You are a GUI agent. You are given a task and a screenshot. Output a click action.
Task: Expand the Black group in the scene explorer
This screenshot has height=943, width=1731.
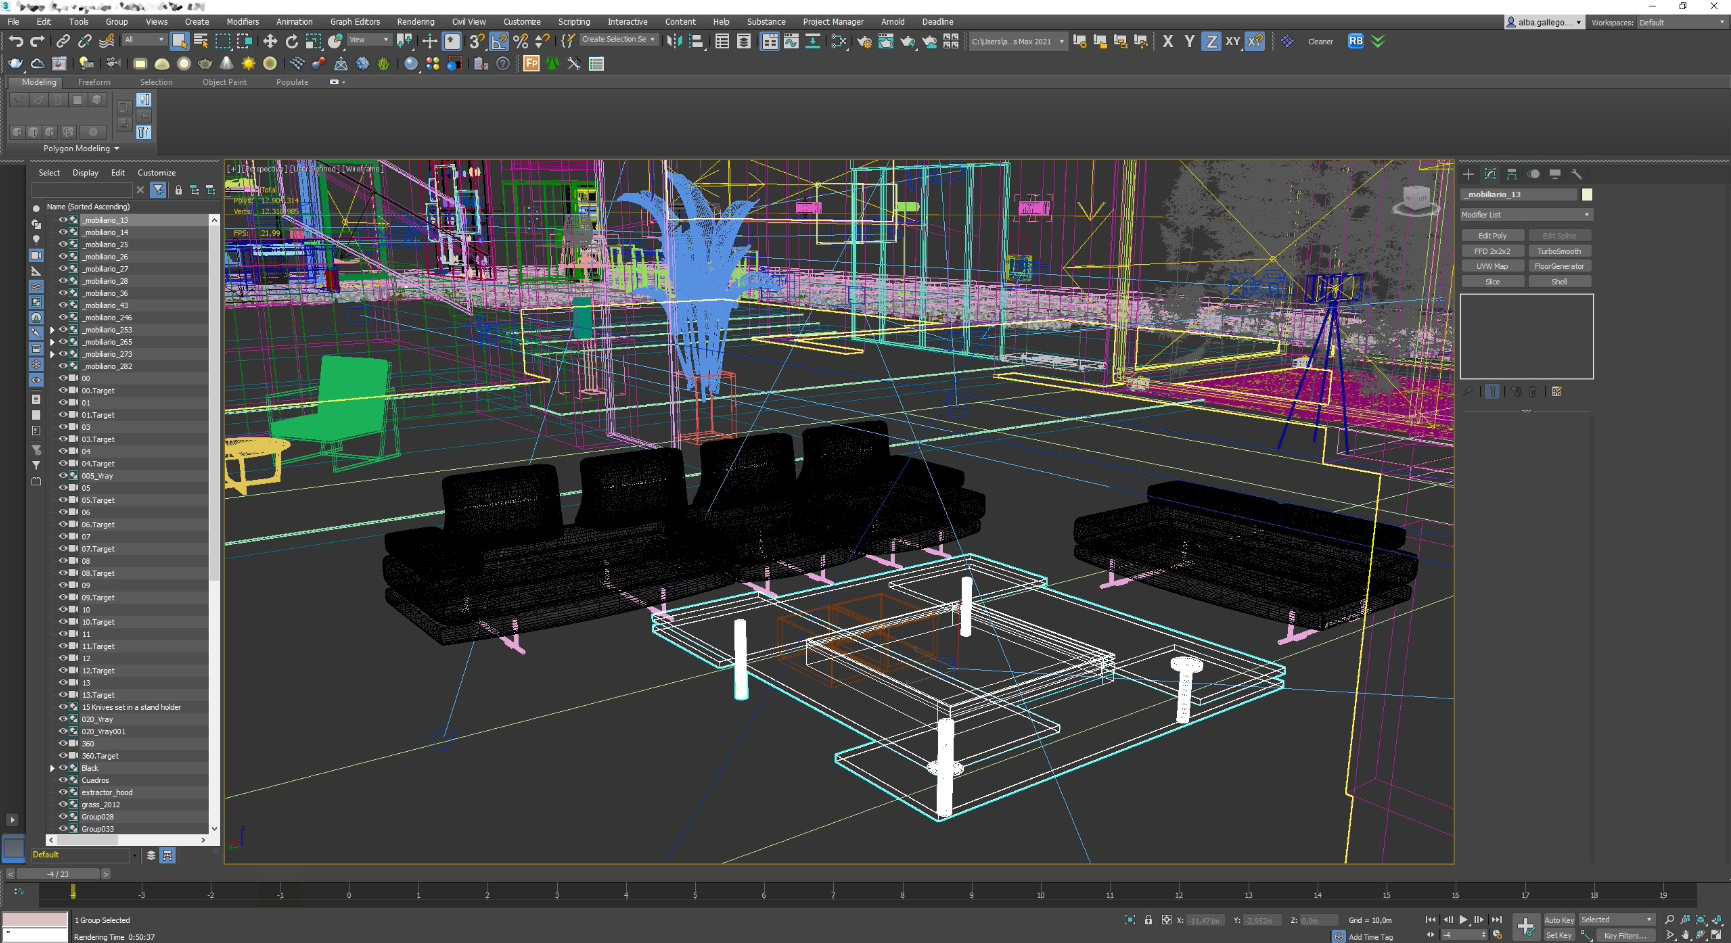[x=52, y=768]
